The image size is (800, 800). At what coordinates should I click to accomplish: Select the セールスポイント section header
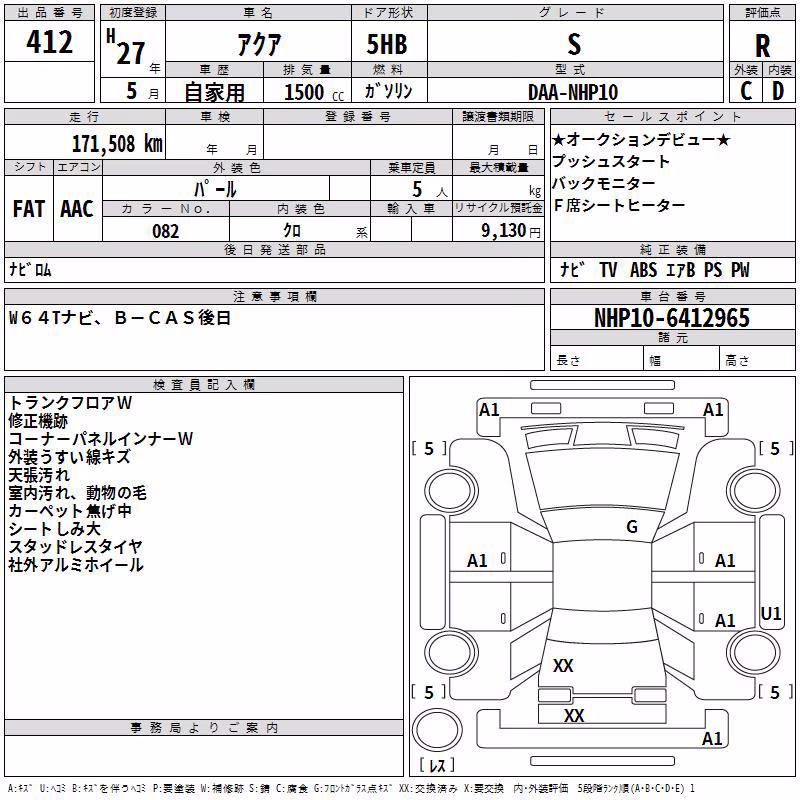coord(672,116)
